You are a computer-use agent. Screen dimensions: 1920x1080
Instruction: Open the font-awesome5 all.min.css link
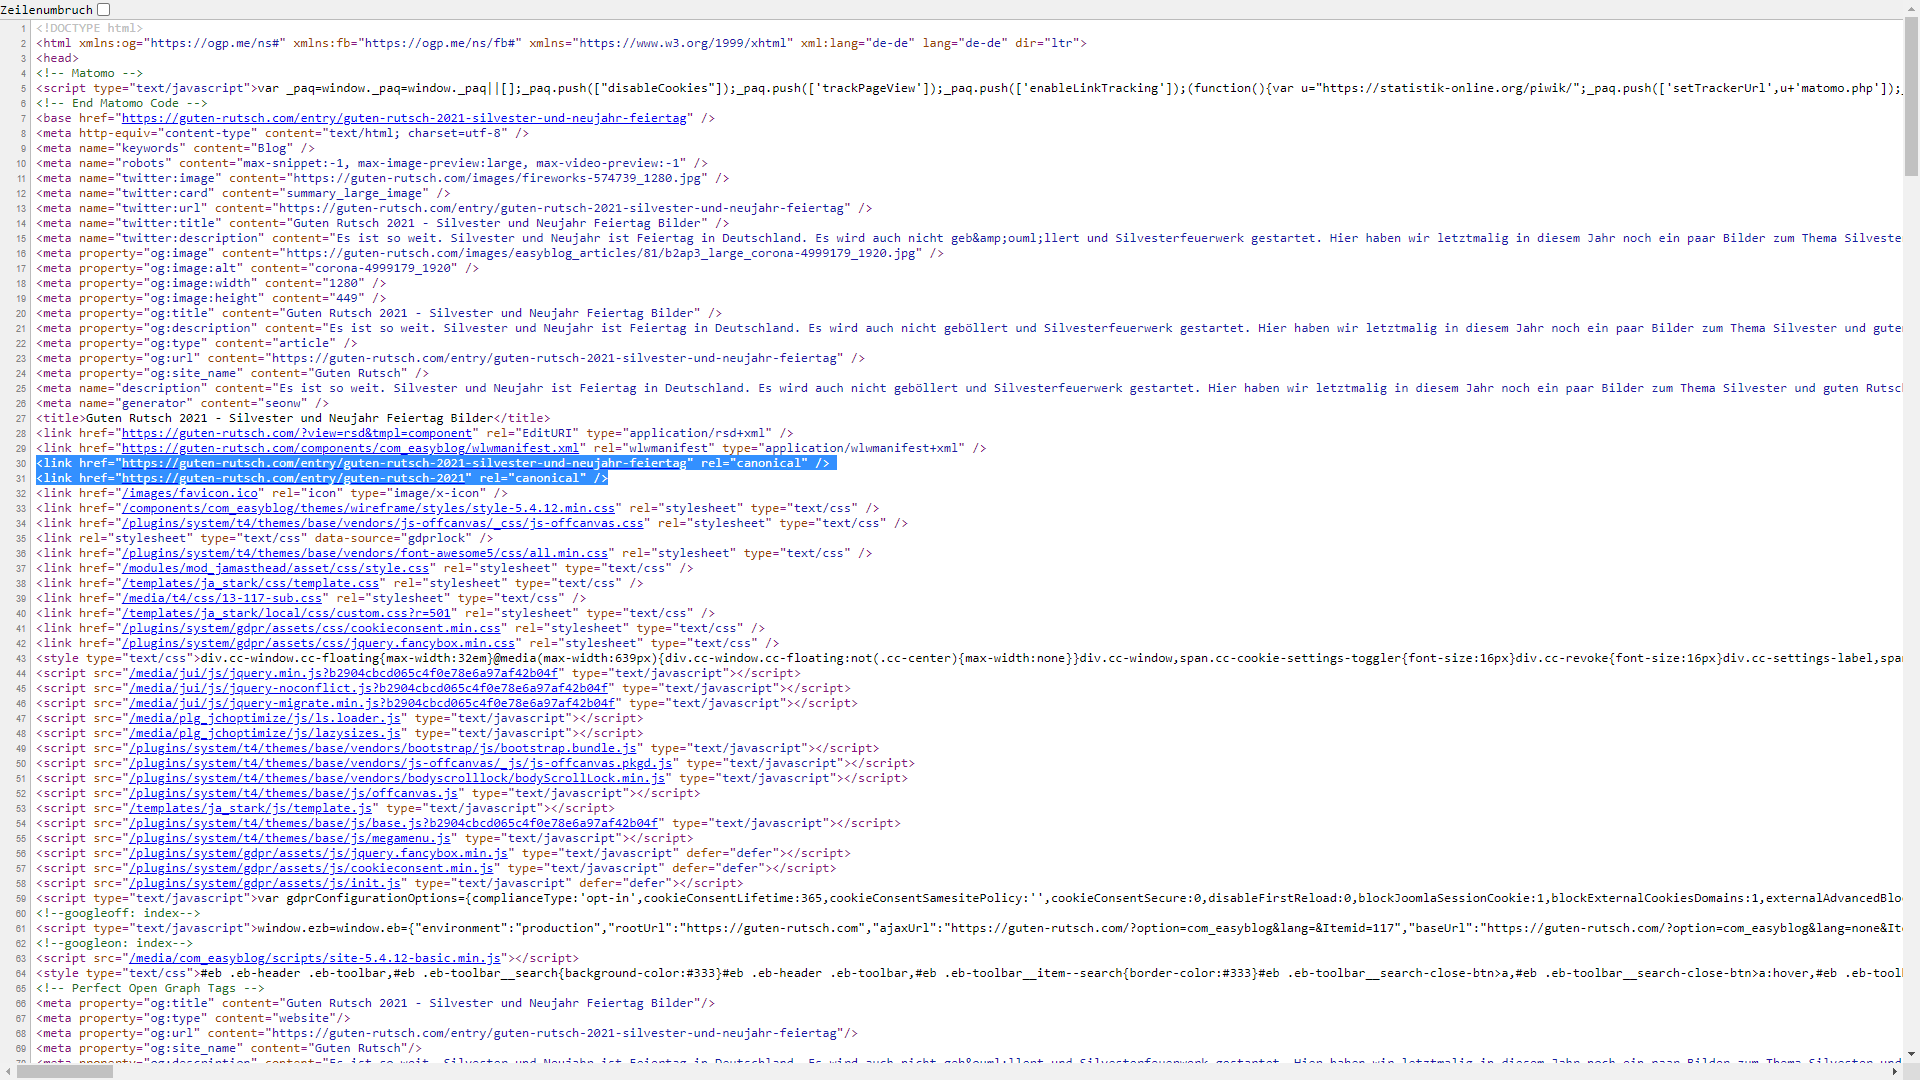(364, 553)
